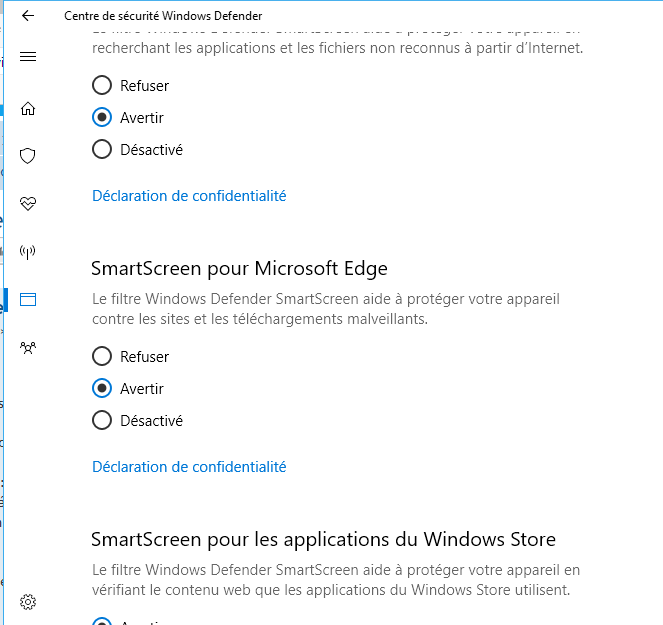Screen dimensions: 663x625
Task: Open Virus & threat protection shield icon
Action: [28, 156]
